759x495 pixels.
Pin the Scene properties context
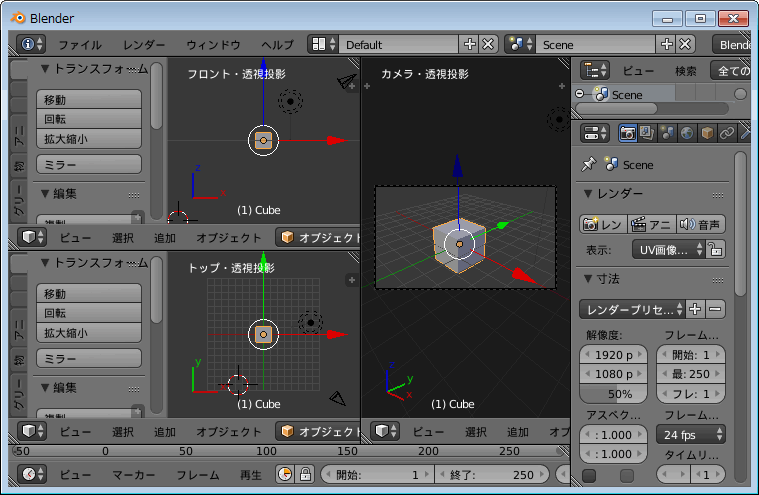[x=589, y=165]
